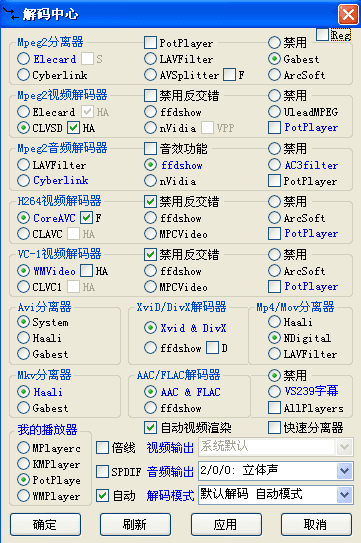Choose UleadMPEG video decoder
Screen dimensions: 361x543
[x=274, y=112]
